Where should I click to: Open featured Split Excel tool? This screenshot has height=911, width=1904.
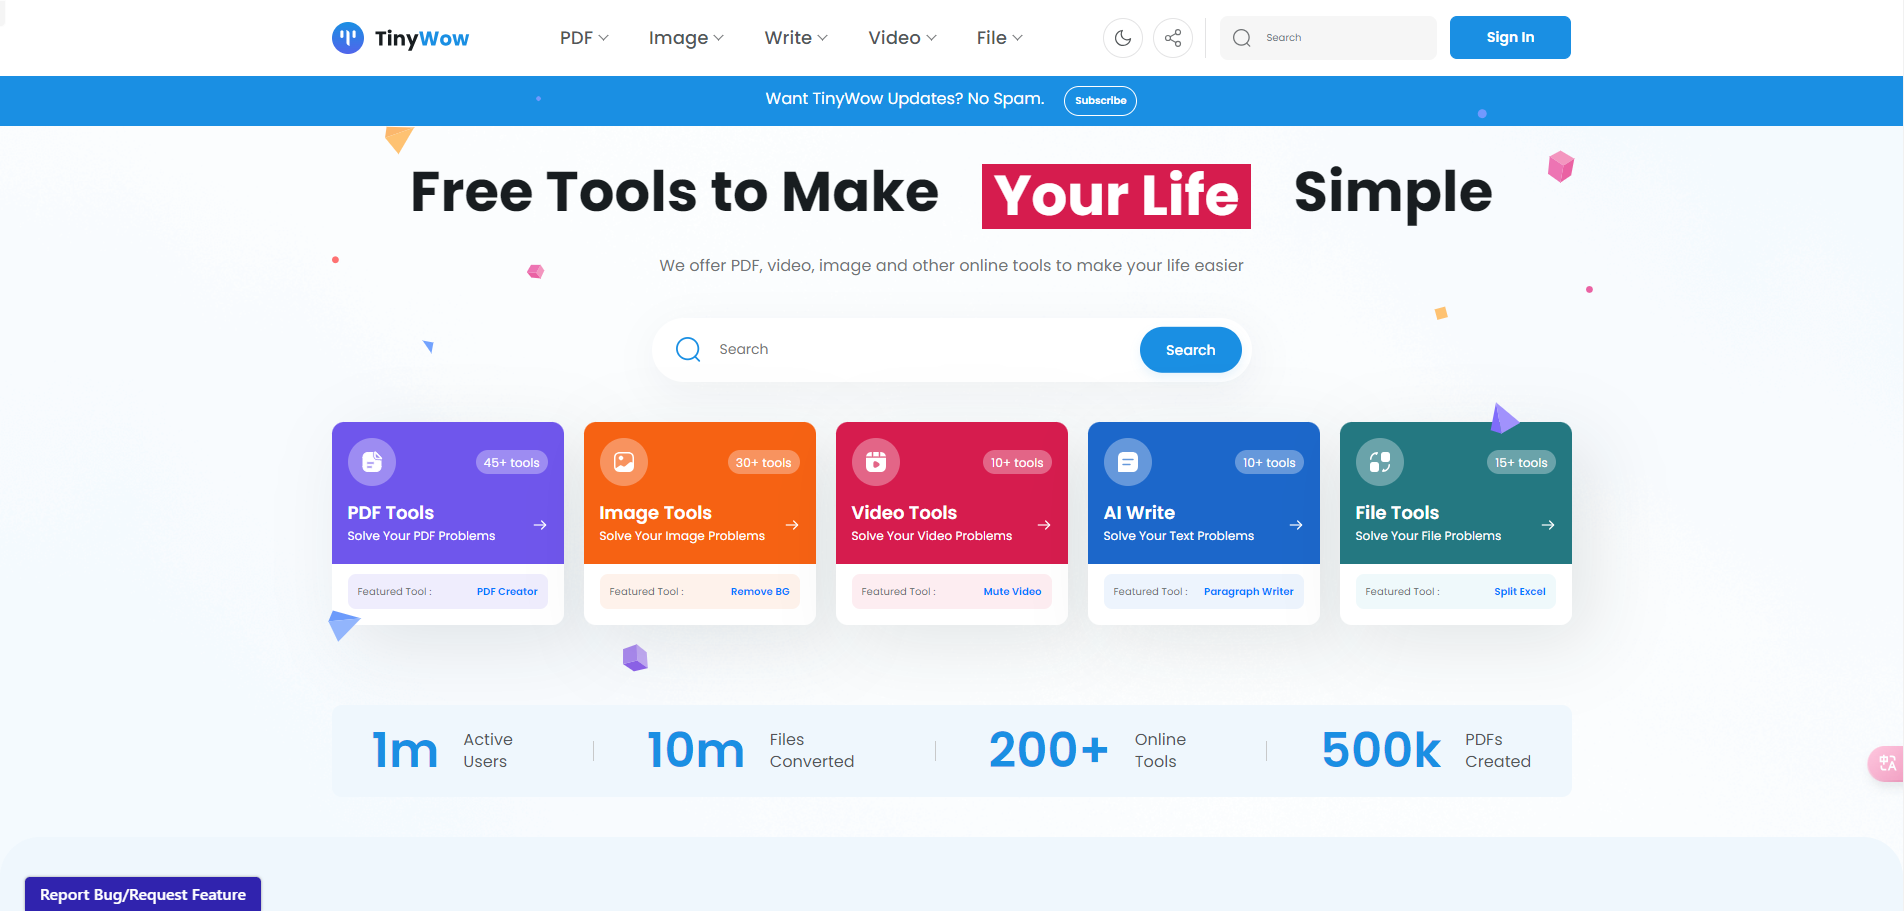pyautogui.click(x=1520, y=592)
